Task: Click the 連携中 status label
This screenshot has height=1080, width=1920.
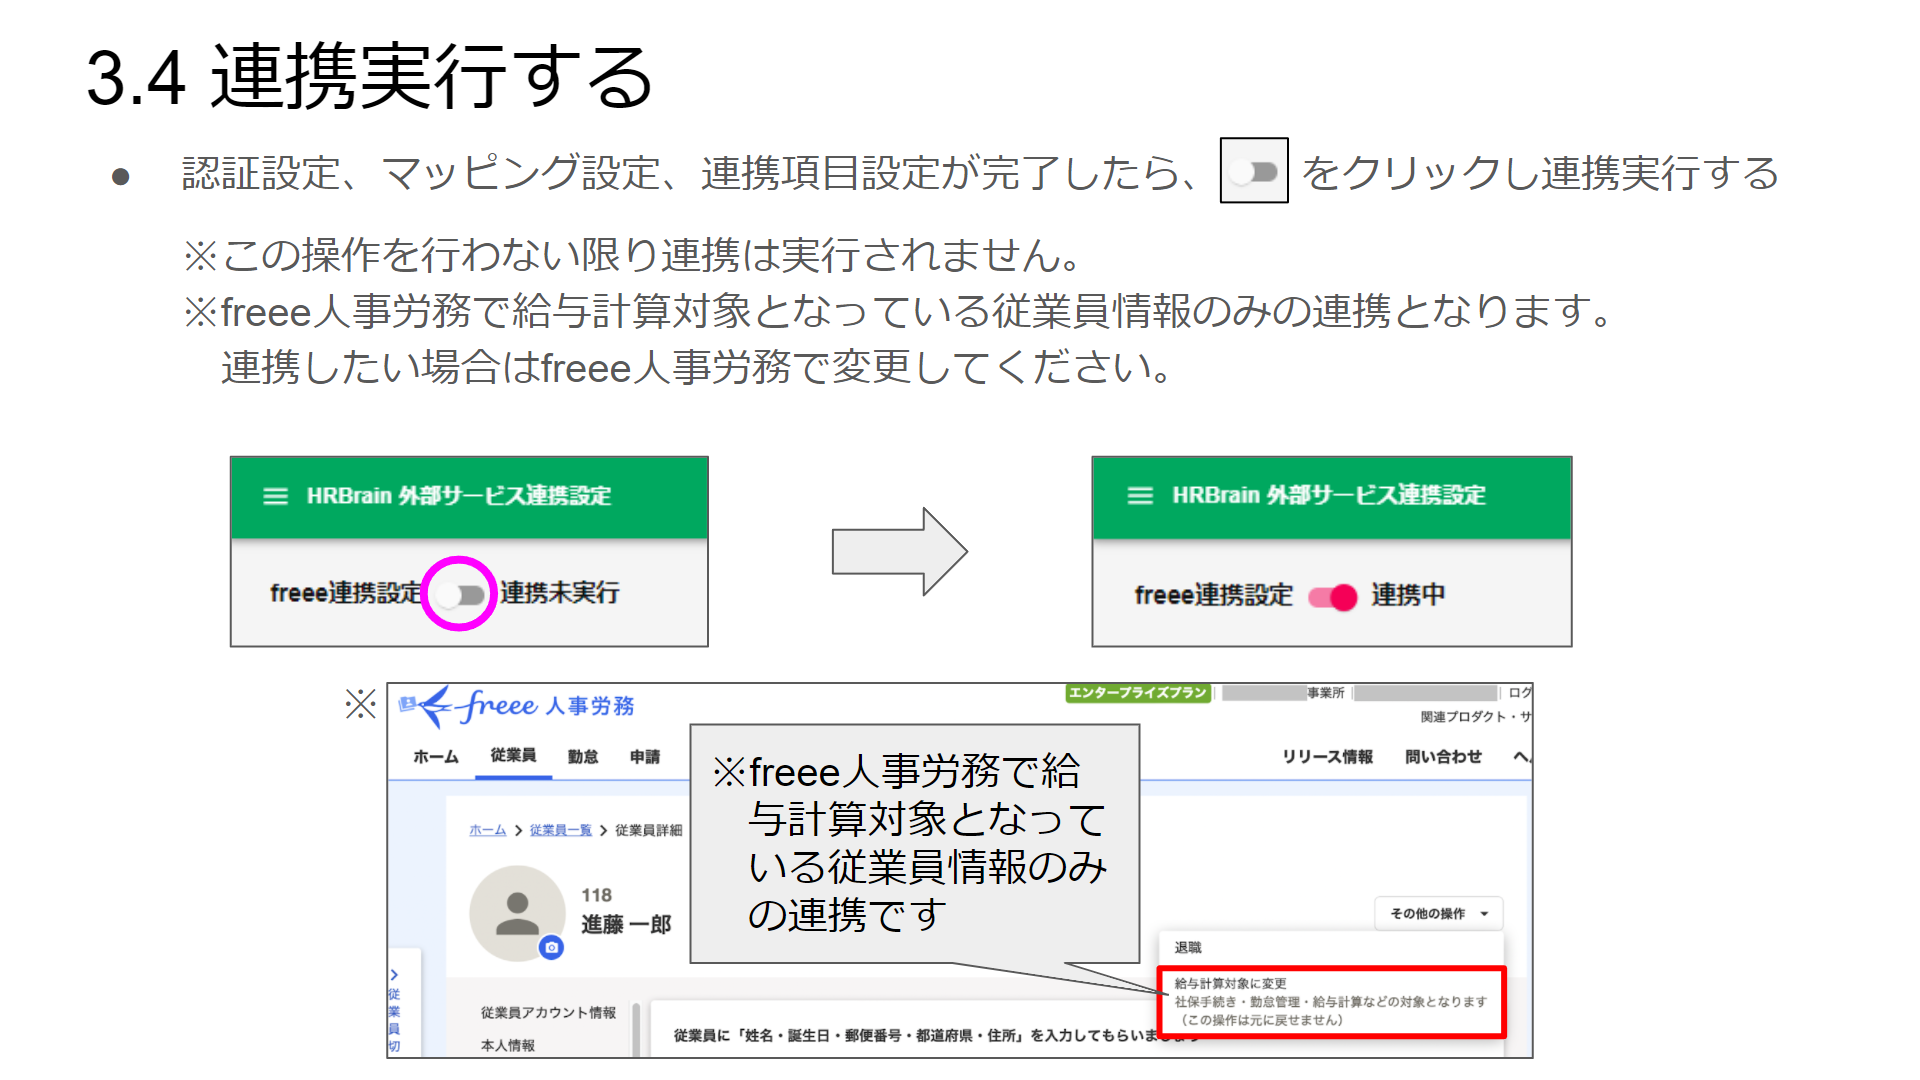Action: point(1408,595)
